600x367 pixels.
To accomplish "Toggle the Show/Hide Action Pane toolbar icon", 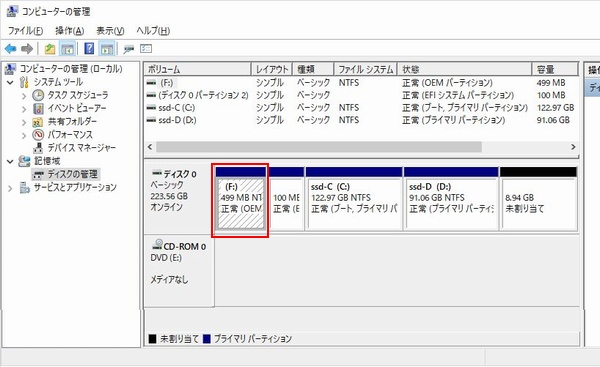I will tap(107, 49).
